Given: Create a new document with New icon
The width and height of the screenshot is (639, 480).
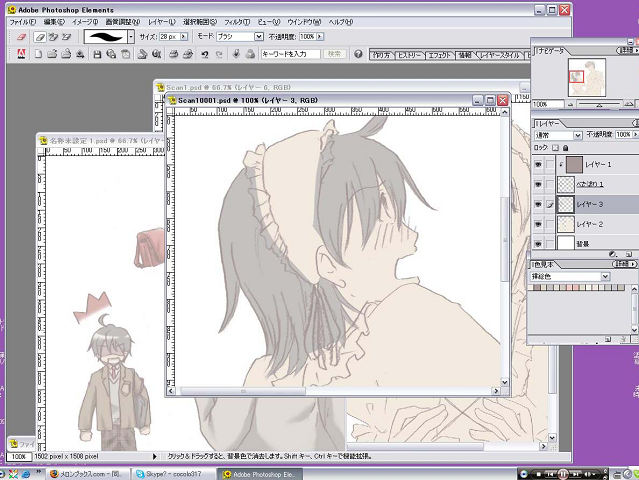Looking at the screenshot, I should [x=38, y=54].
